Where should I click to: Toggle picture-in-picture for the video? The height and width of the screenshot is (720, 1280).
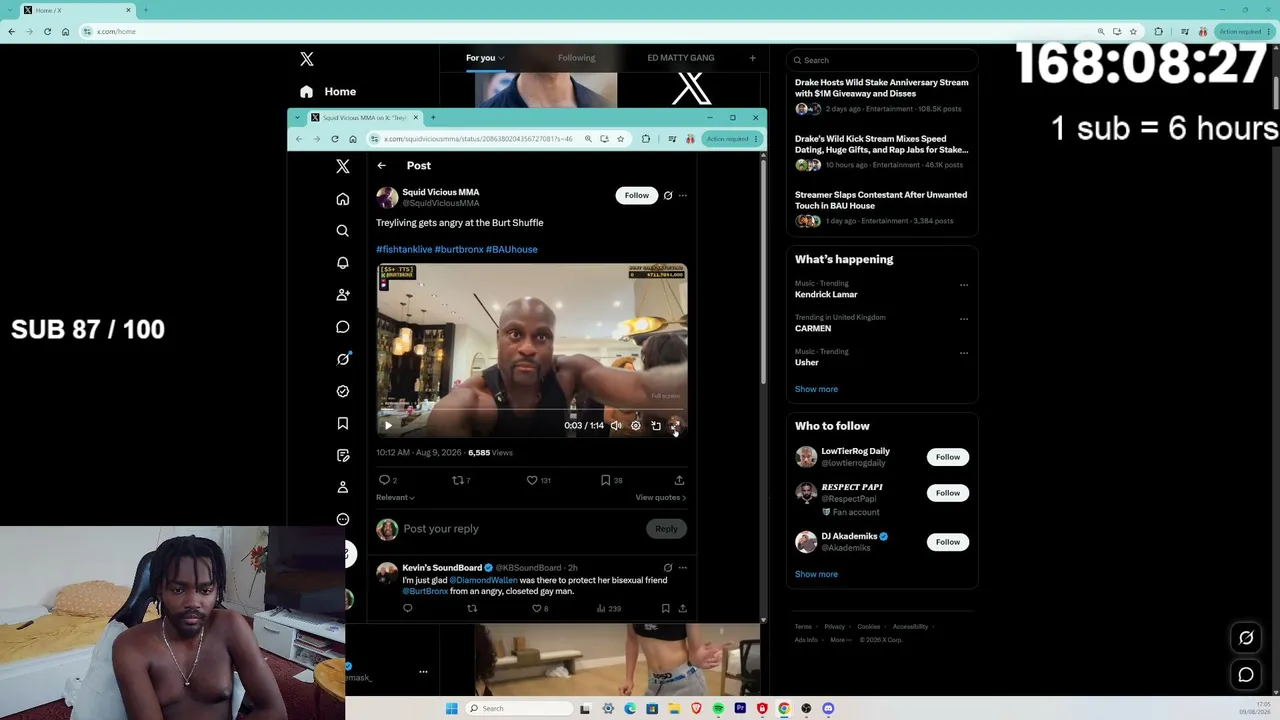coord(656,425)
